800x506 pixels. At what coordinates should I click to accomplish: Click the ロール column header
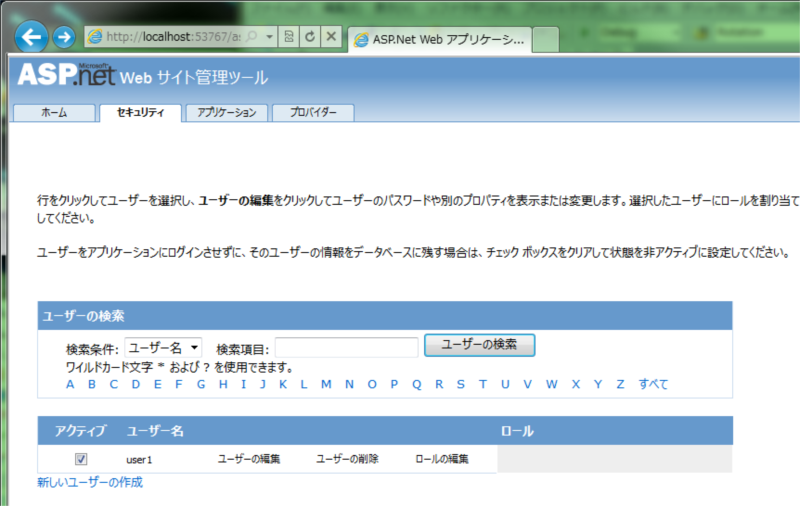pos(517,431)
